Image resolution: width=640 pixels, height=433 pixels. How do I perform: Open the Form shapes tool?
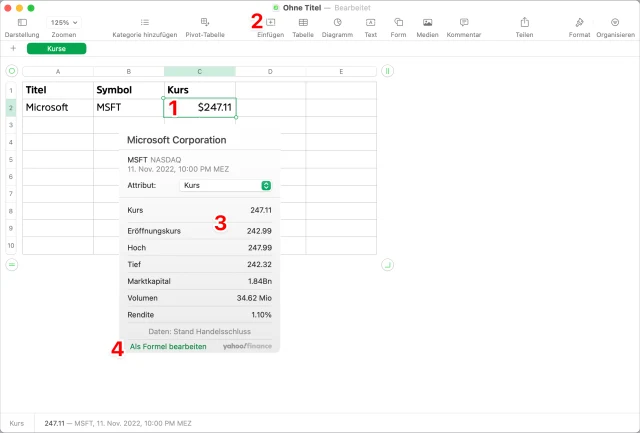398,22
